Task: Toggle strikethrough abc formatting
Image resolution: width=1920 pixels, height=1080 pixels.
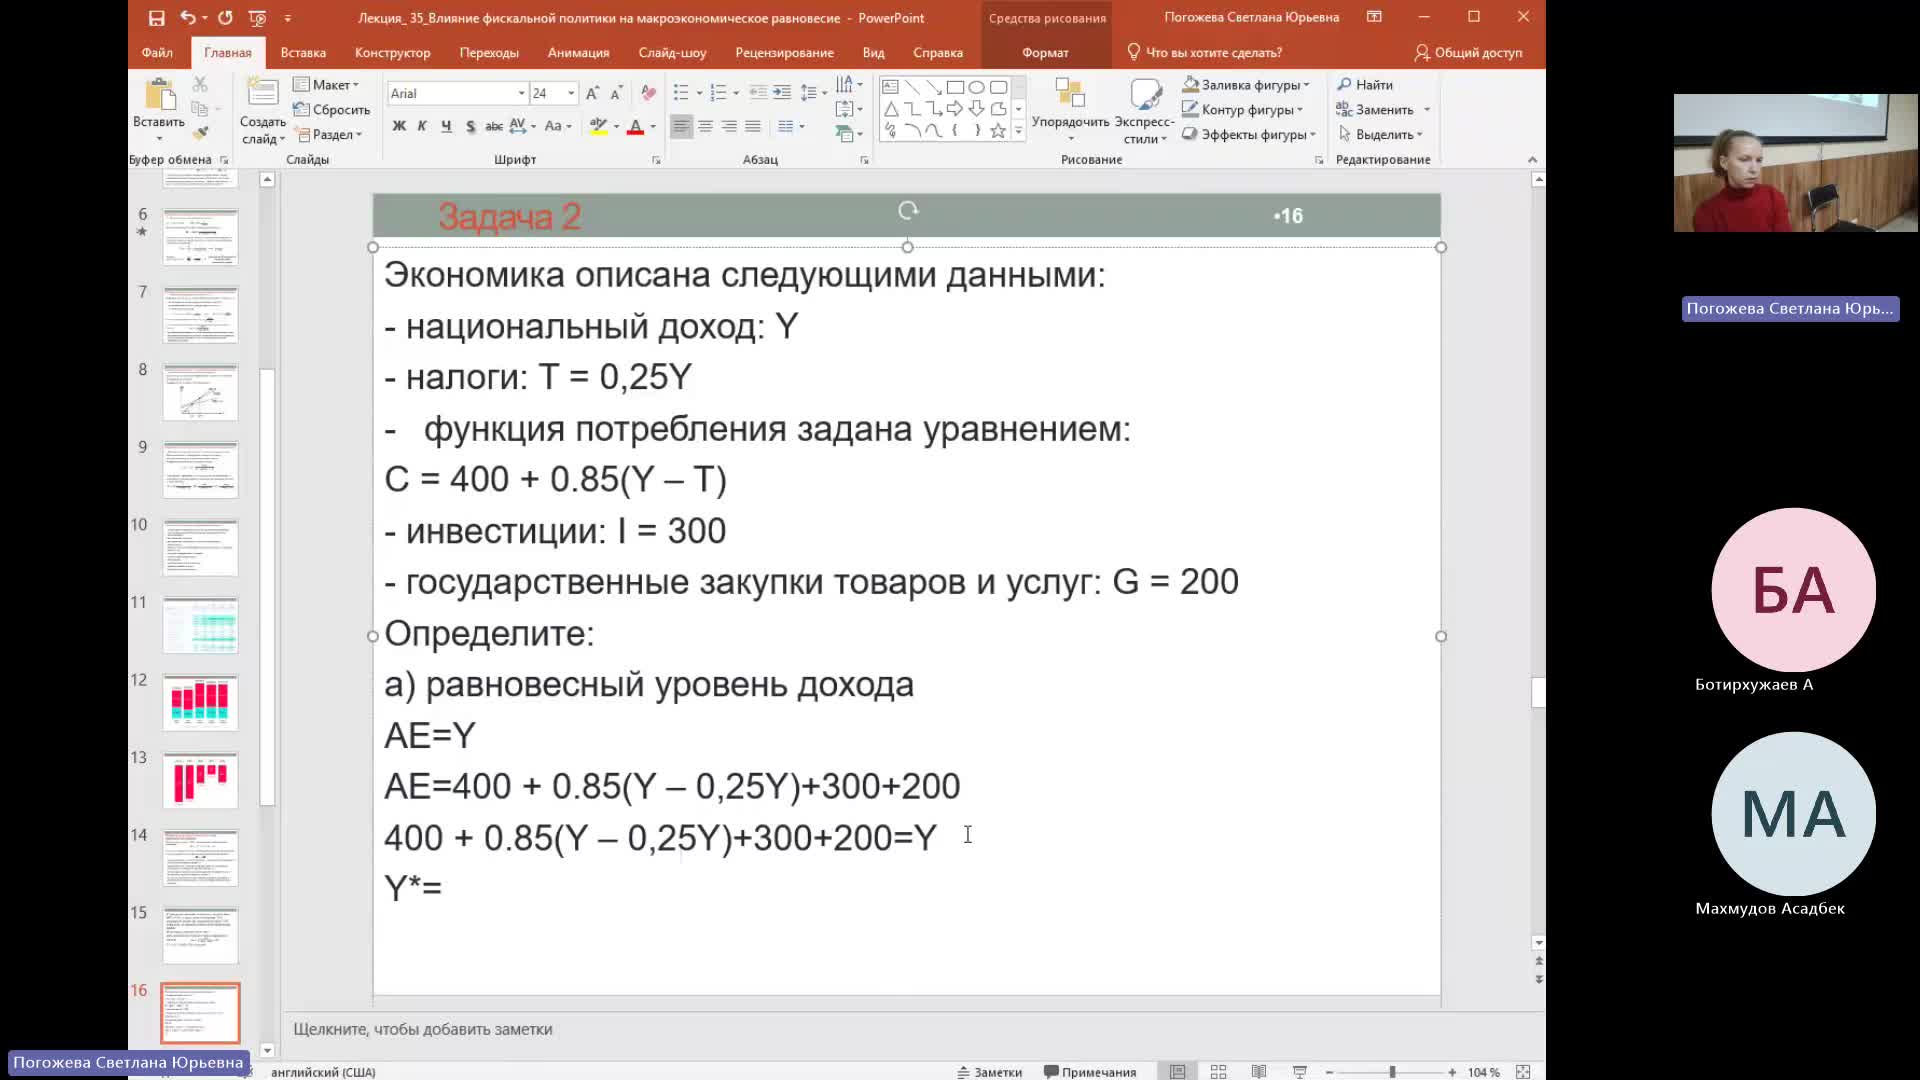Action: point(494,126)
